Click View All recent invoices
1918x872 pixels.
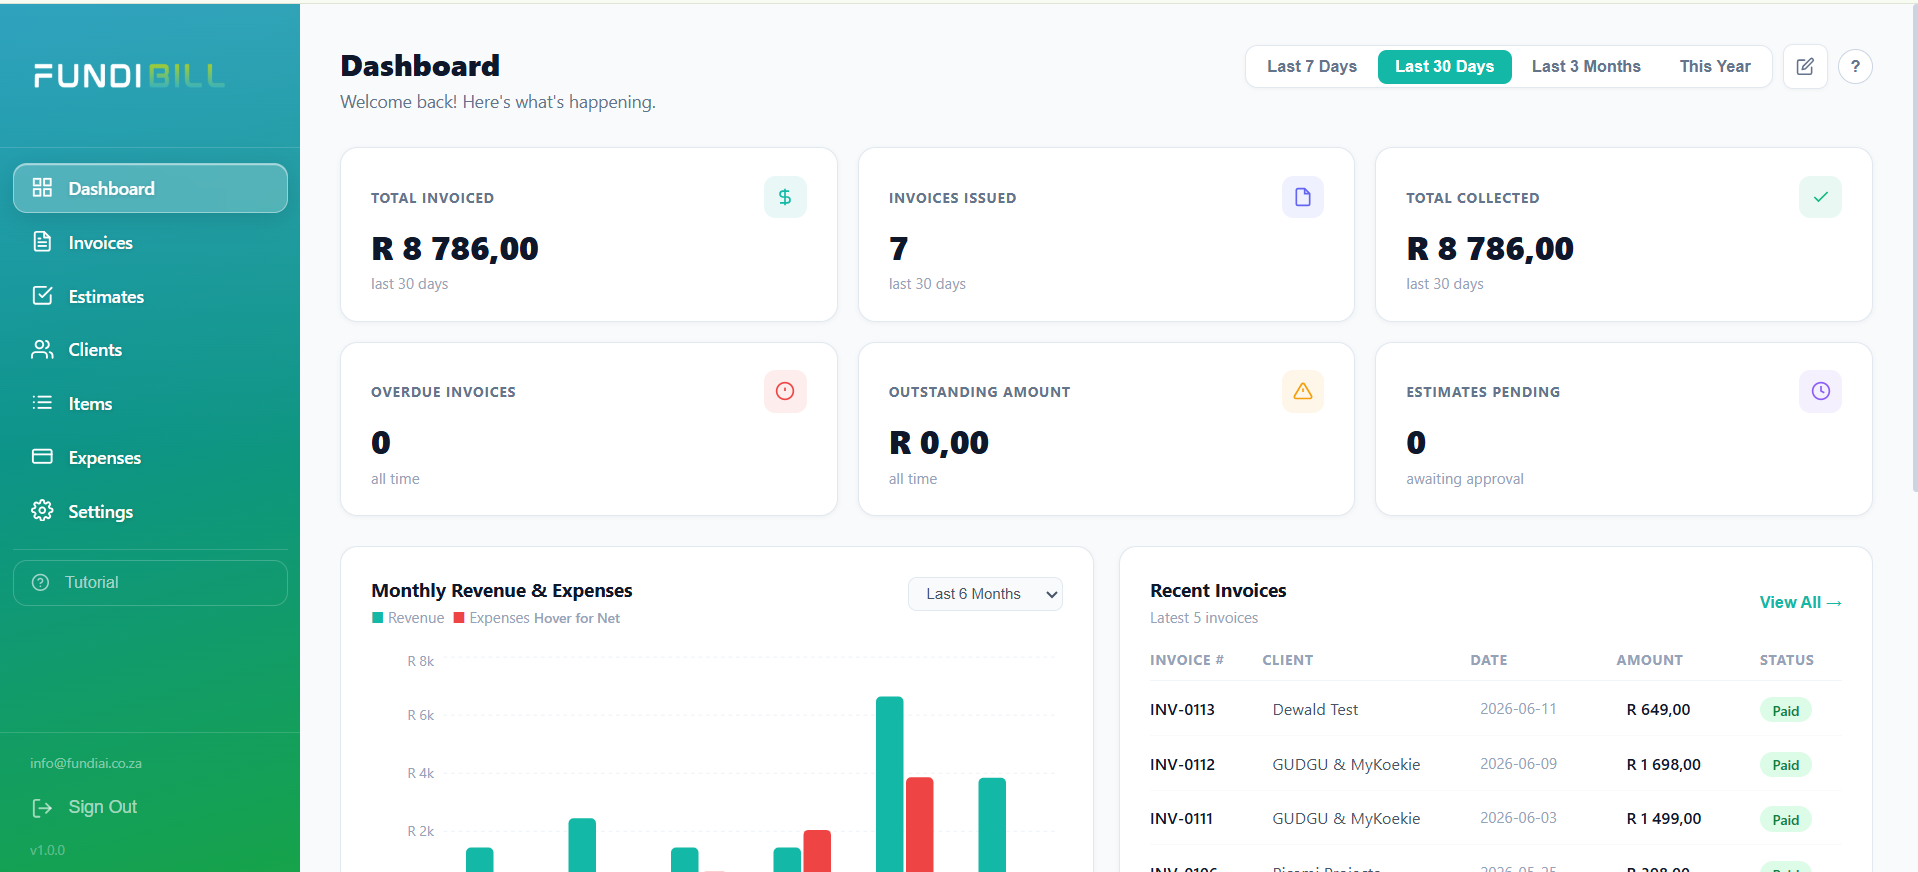(x=1800, y=602)
